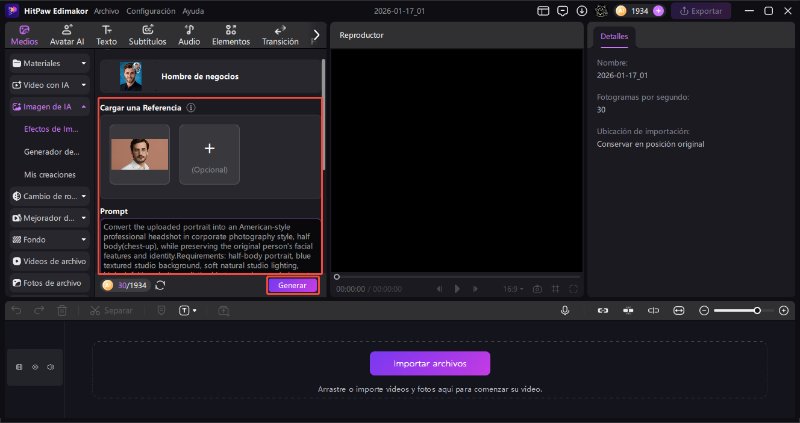This screenshot has height=423, width=800.
Task: Expand the Video con IA section
Action: pos(49,85)
